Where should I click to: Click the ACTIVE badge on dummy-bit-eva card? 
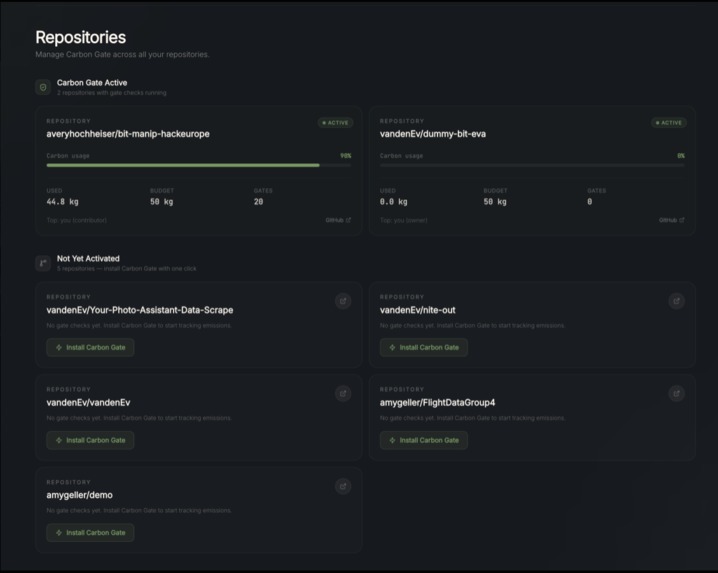(x=669, y=123)
